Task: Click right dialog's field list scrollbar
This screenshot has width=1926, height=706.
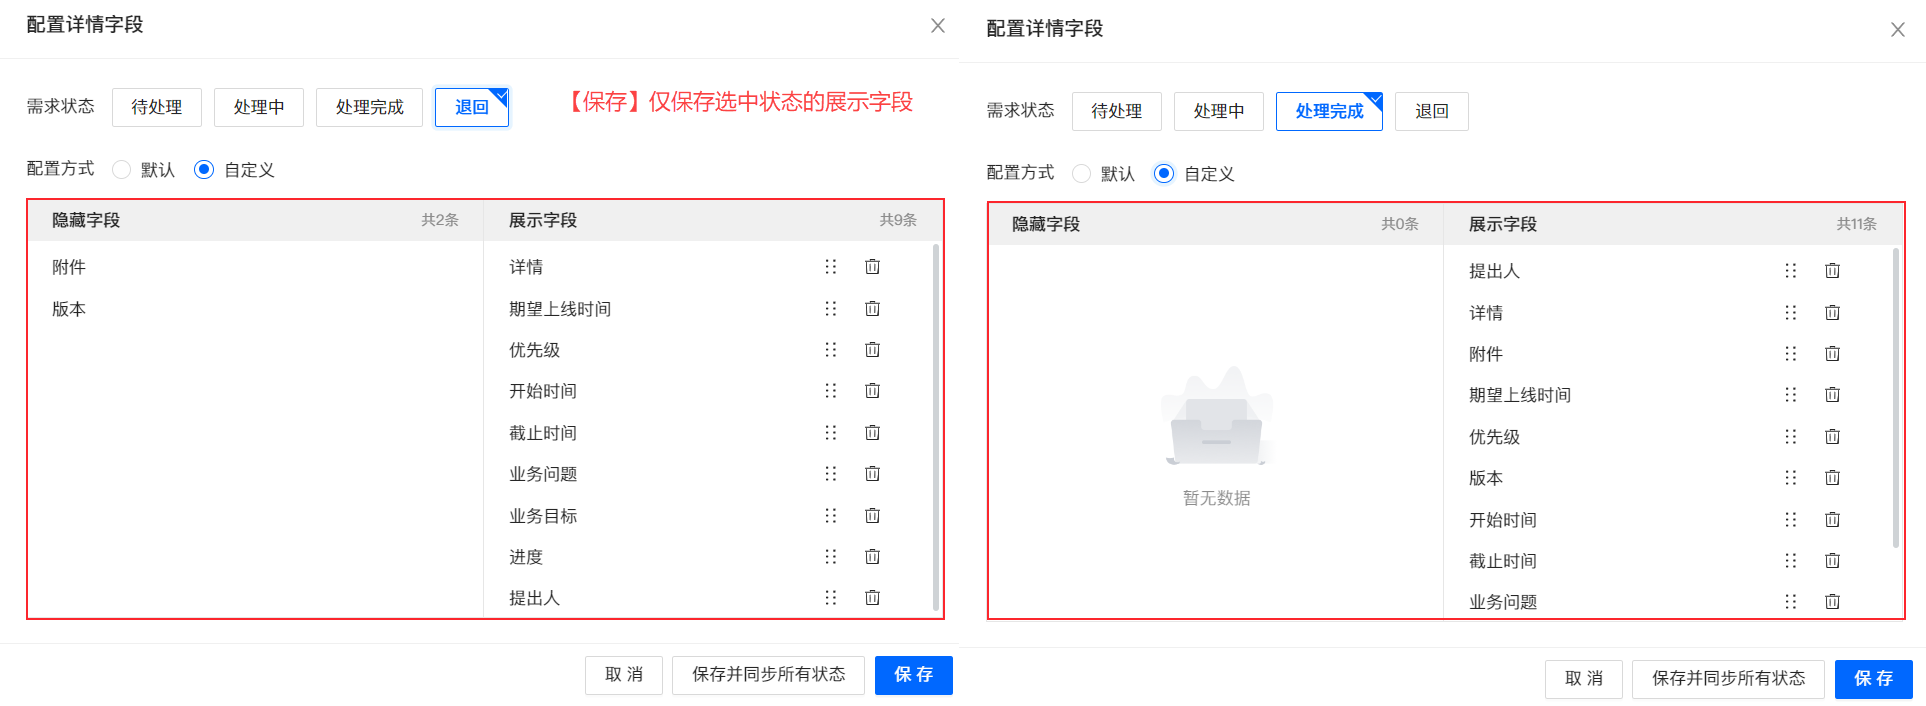Action: tap(1896, 398)
